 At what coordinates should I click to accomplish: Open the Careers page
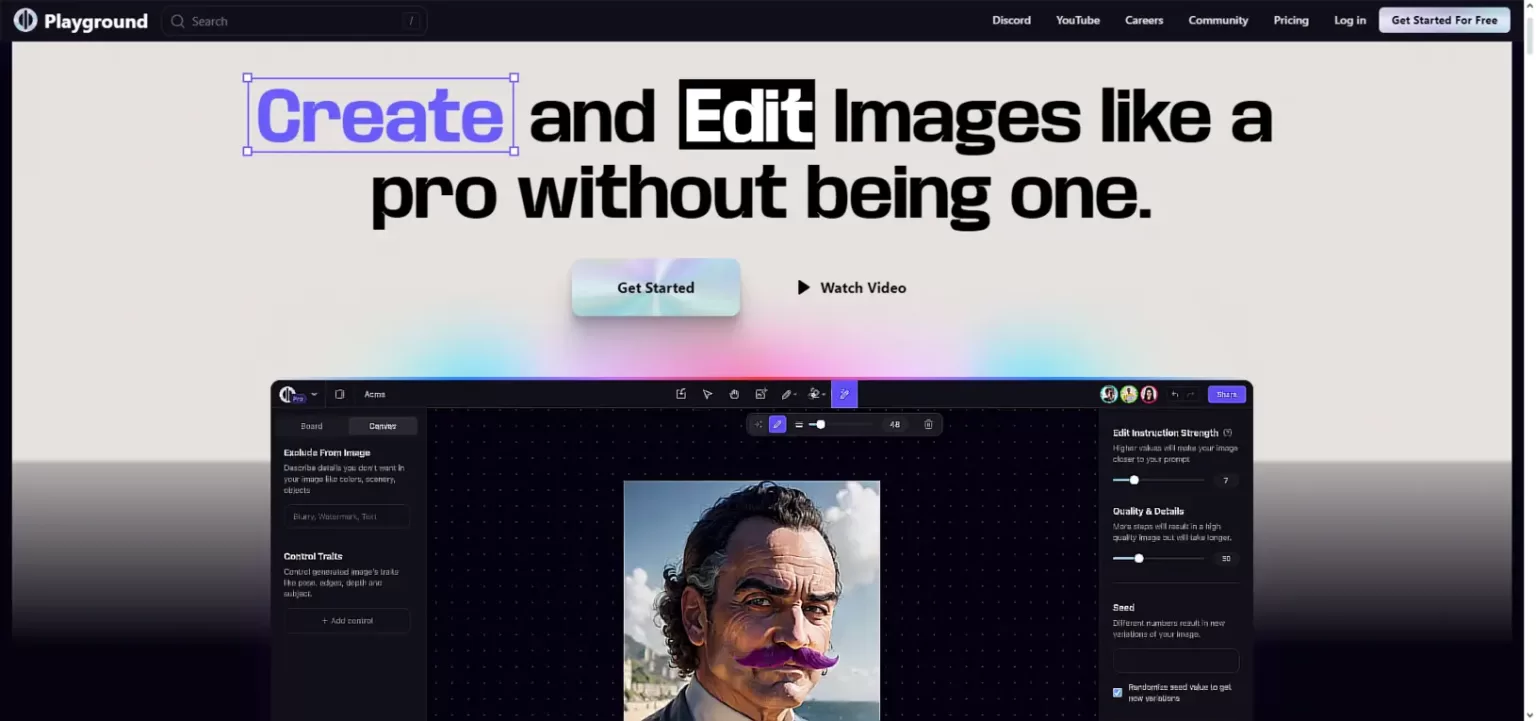(1144, 20)
